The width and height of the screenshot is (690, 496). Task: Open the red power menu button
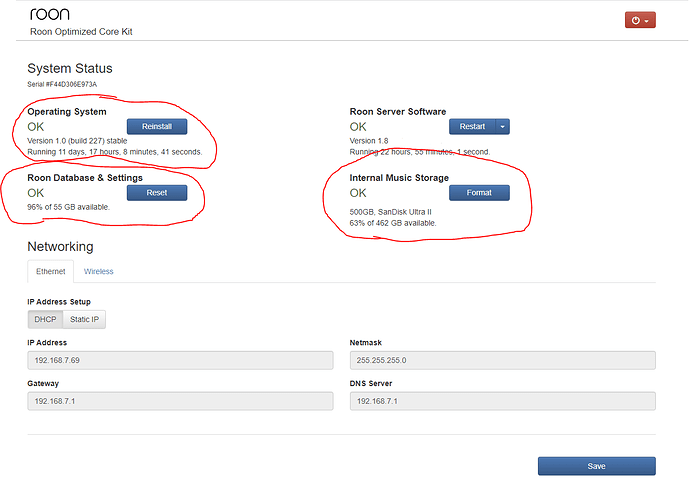[640, 20]
